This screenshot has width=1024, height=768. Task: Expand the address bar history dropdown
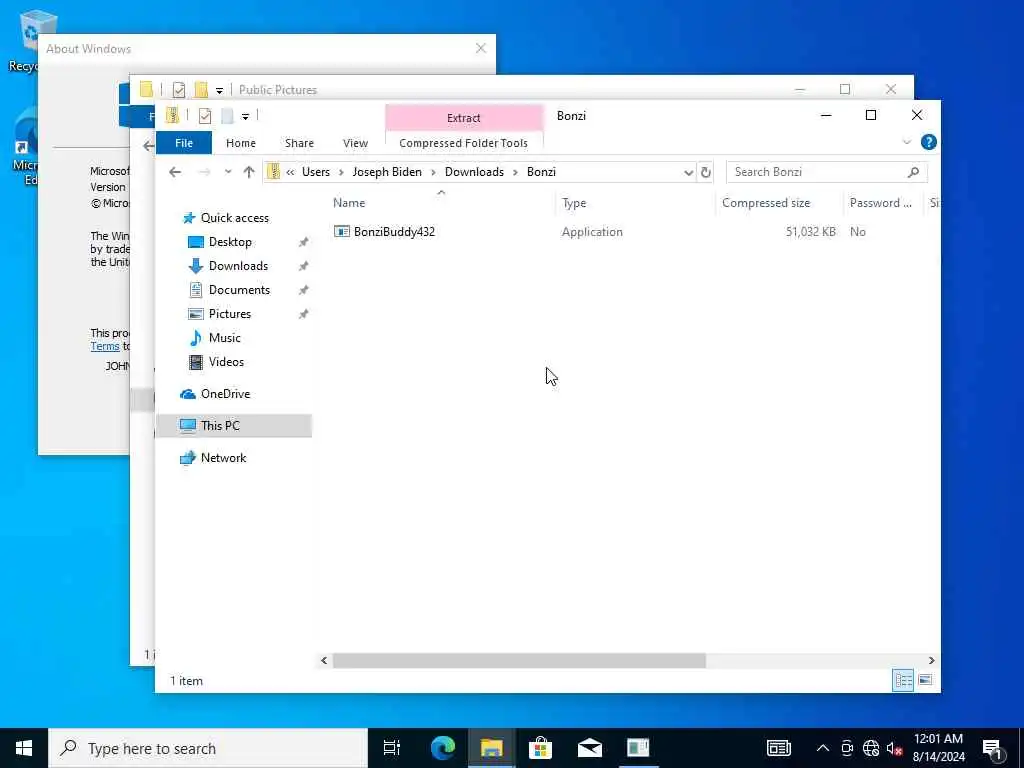[x=688, y=172]
